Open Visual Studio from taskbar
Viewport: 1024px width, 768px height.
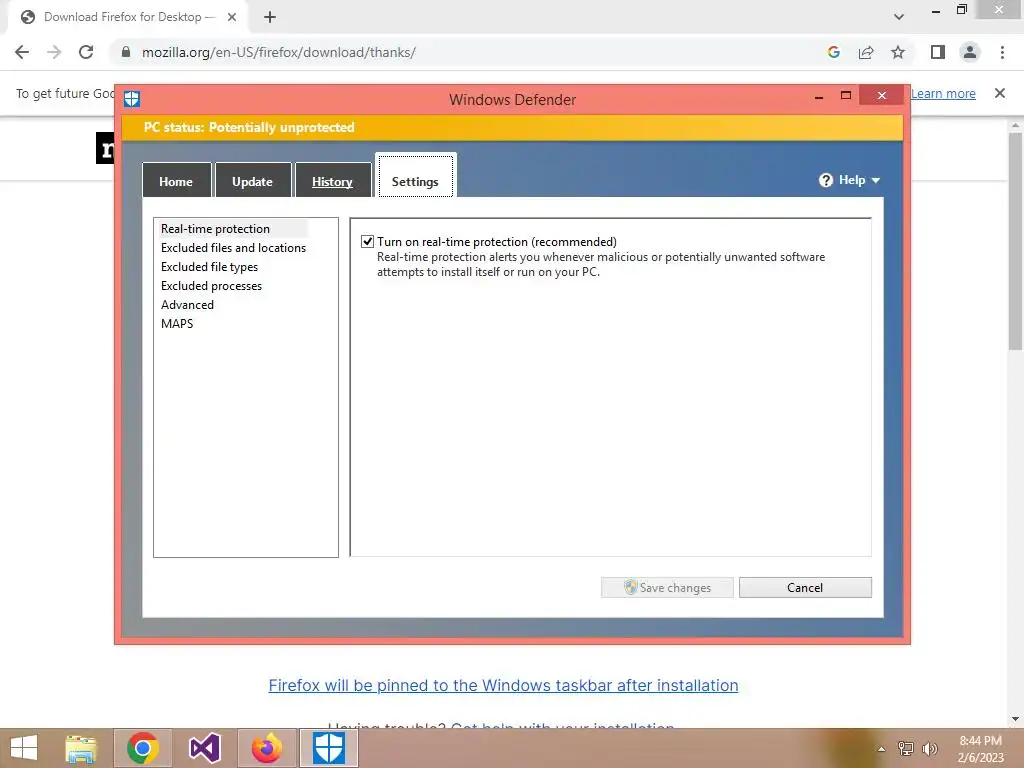(x=205, y=748)
